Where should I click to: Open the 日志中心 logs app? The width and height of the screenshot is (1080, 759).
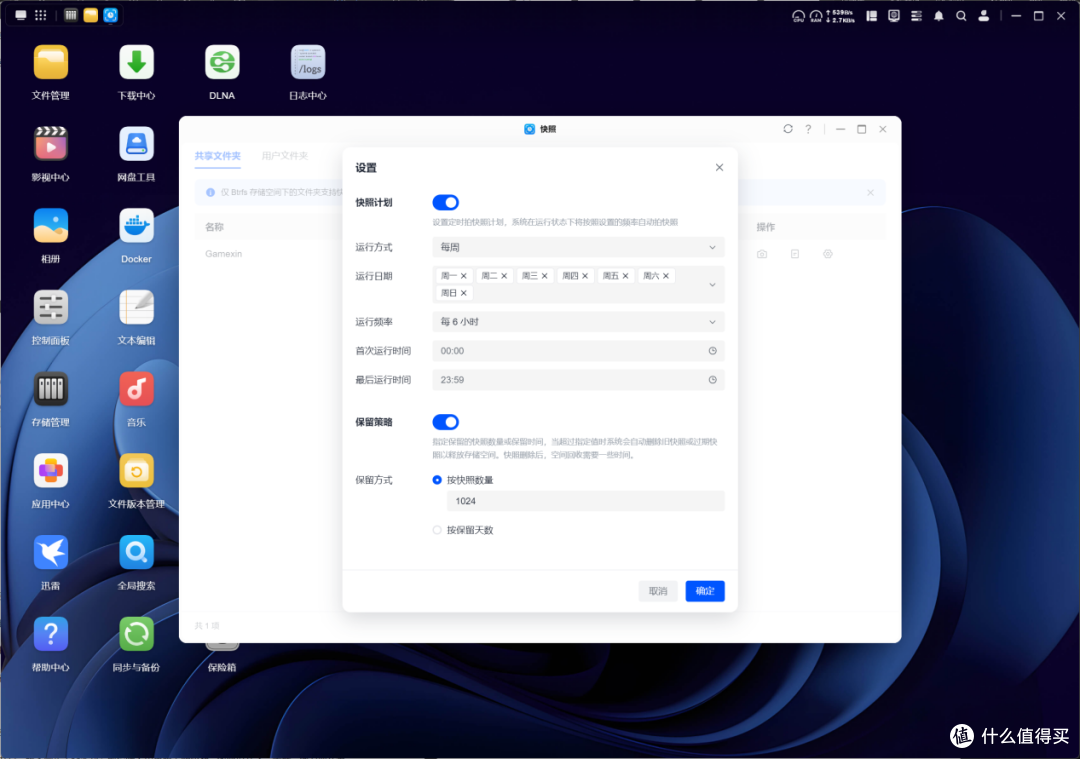[x=308, y=63]
